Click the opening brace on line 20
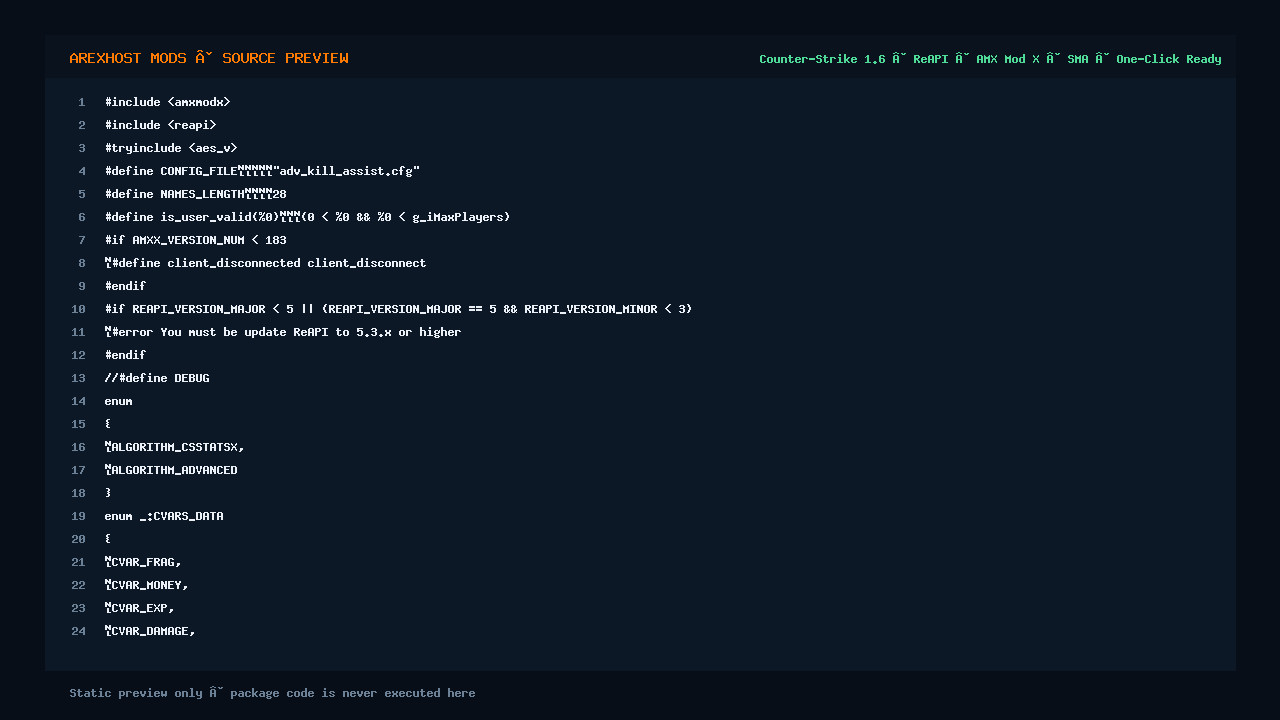This screenshot has width=1280, height=720. 108,539
